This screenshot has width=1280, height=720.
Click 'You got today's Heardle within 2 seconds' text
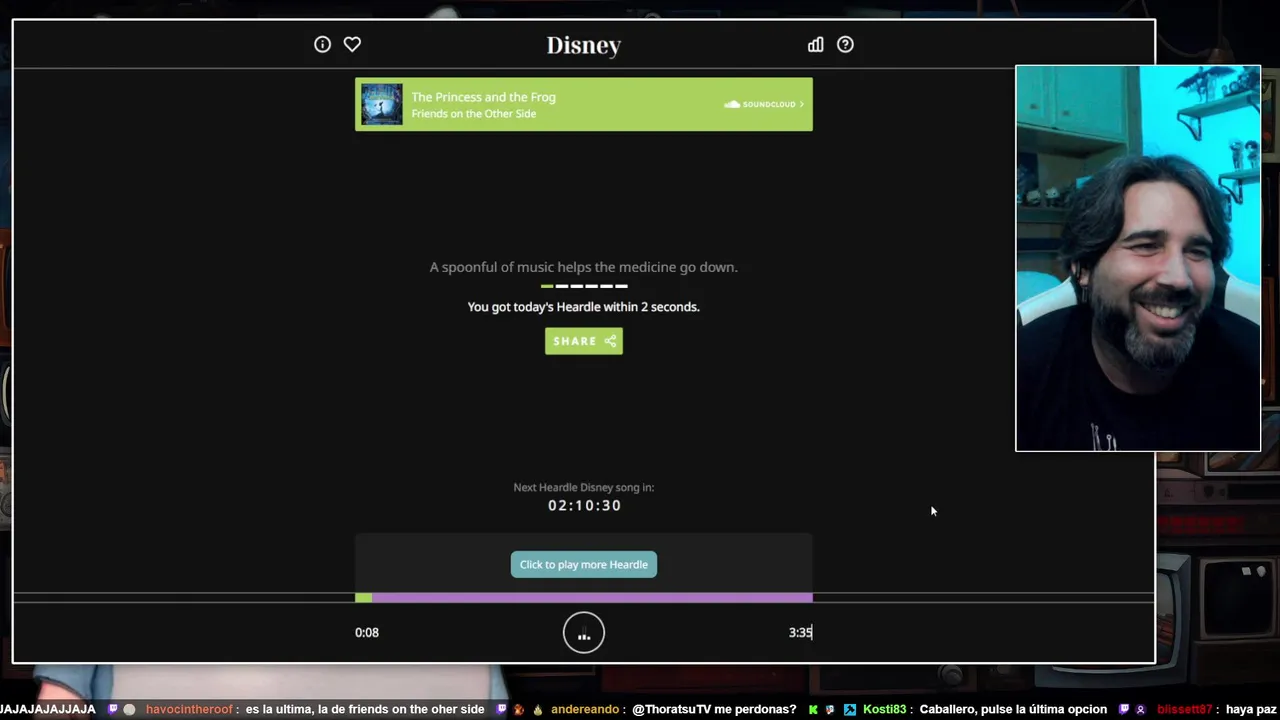[584, 307]
